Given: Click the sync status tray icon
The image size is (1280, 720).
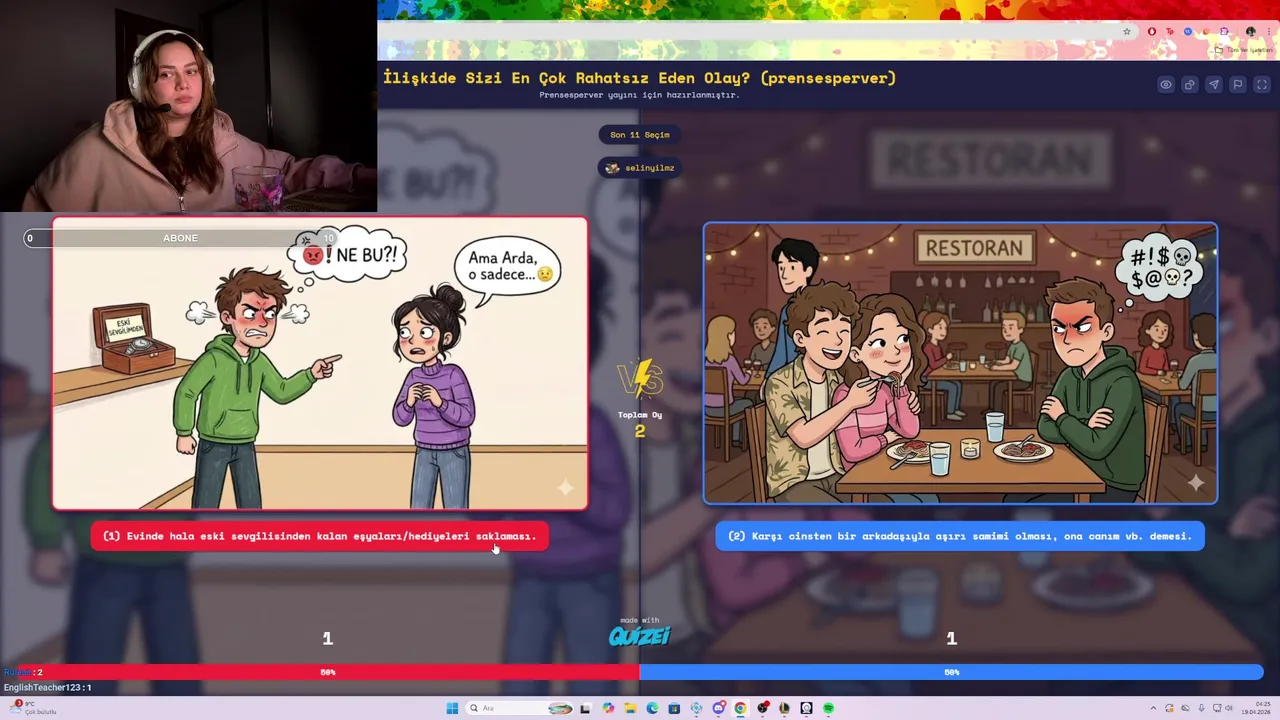Looking at the screenshot, I should point(1169,708).
